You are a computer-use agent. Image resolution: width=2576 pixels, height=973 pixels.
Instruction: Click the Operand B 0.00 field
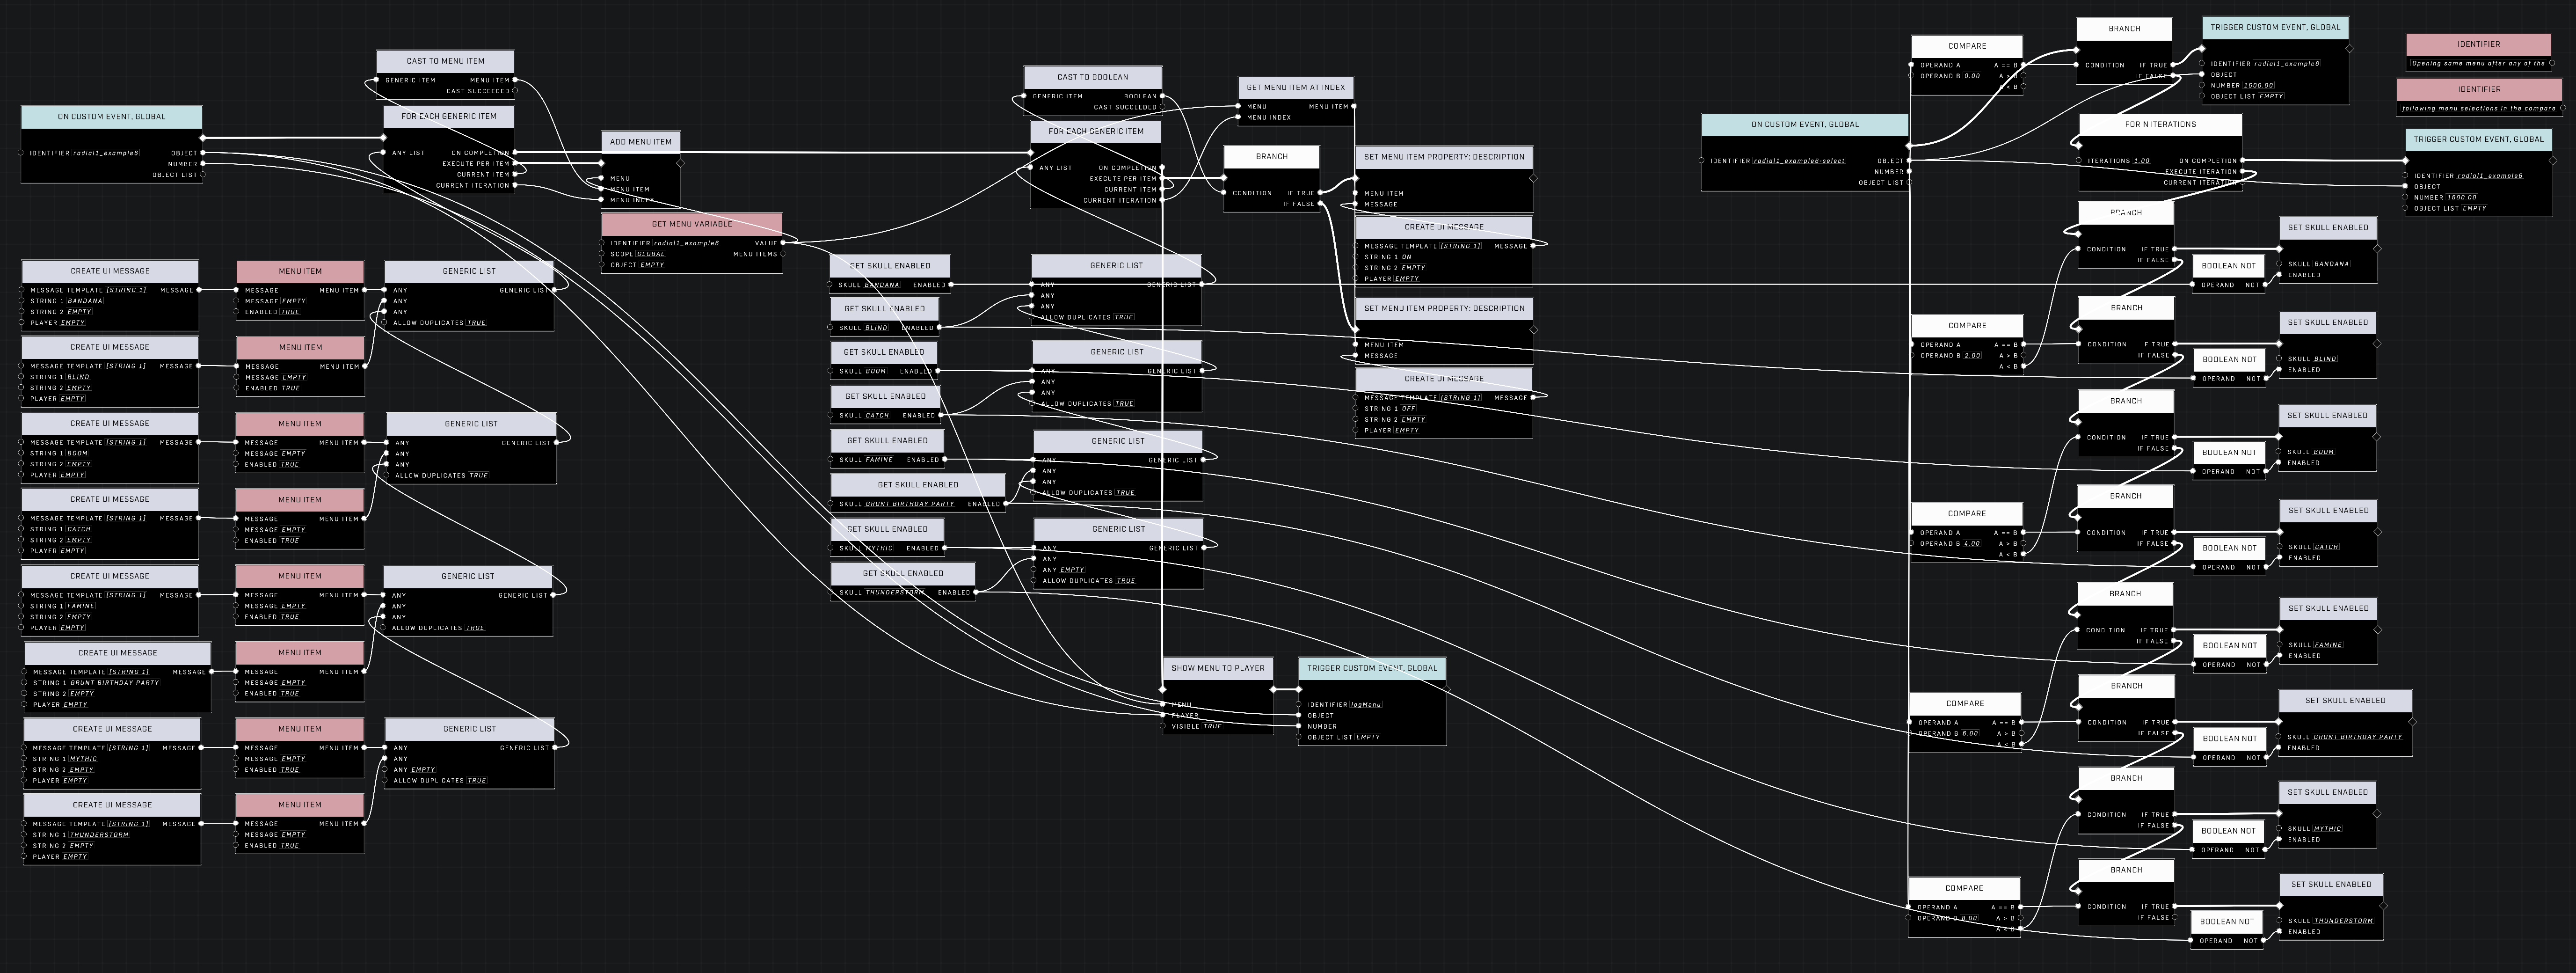(1971, 76)
